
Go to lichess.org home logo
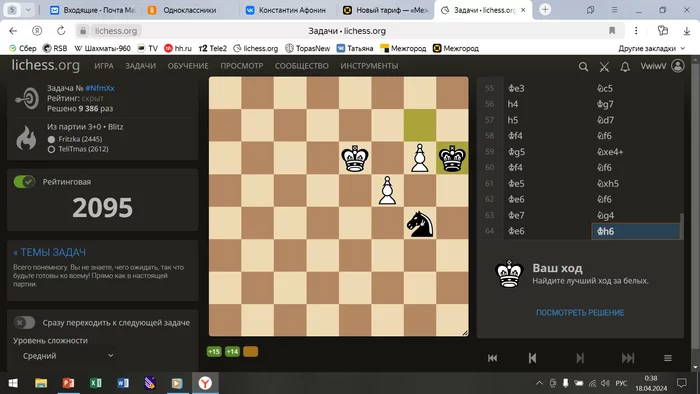point(46,65)
